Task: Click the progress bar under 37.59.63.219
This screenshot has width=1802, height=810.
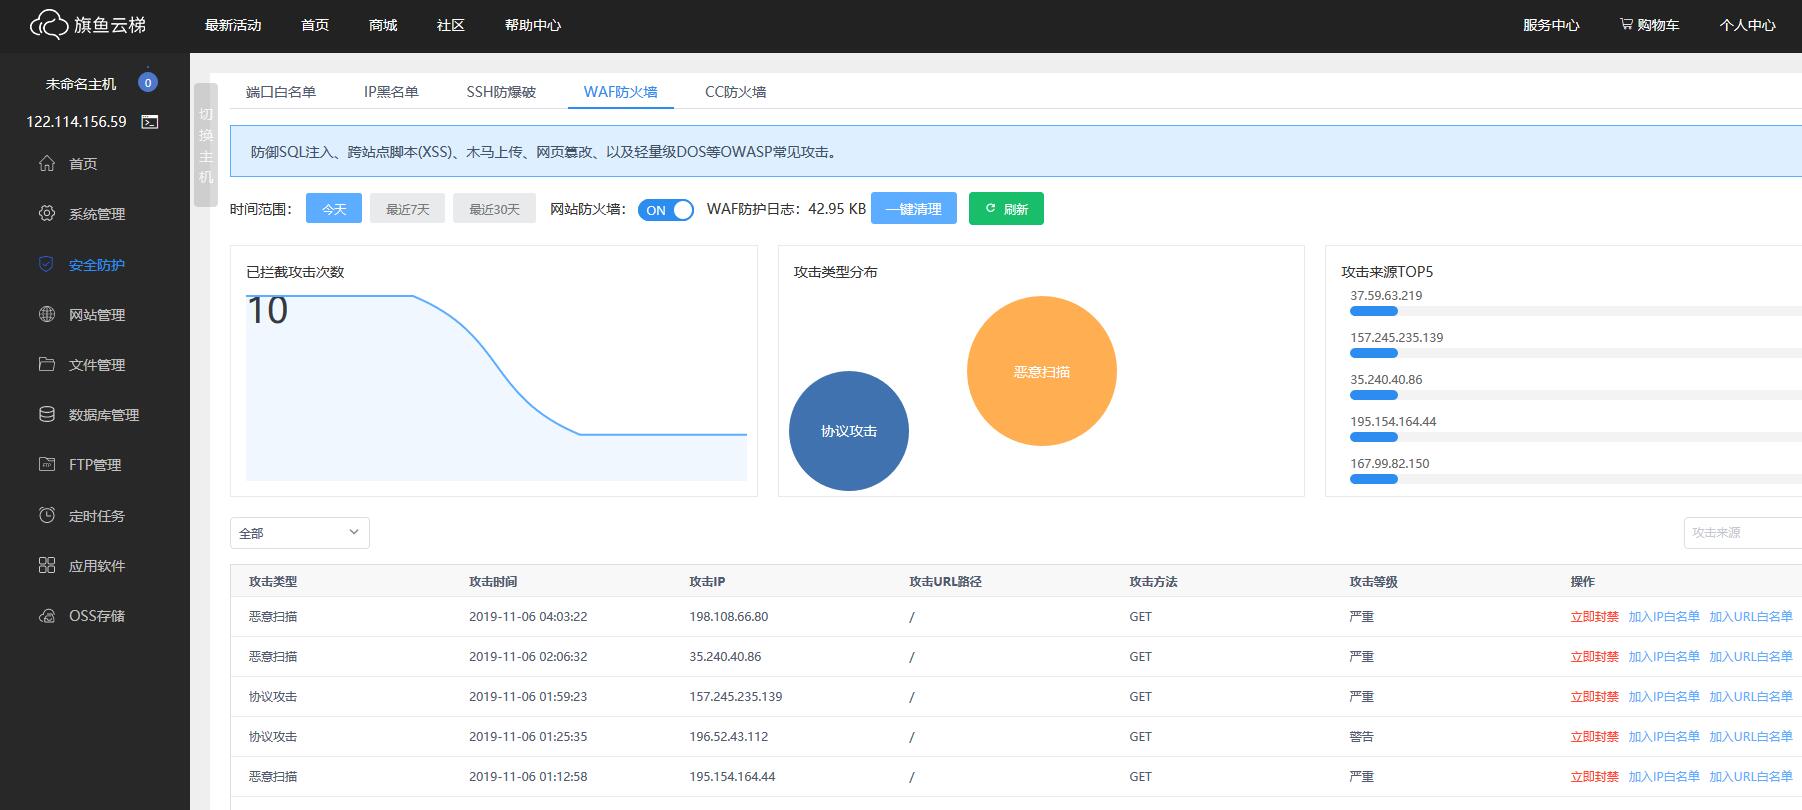Action: (x=1576, y=312)
